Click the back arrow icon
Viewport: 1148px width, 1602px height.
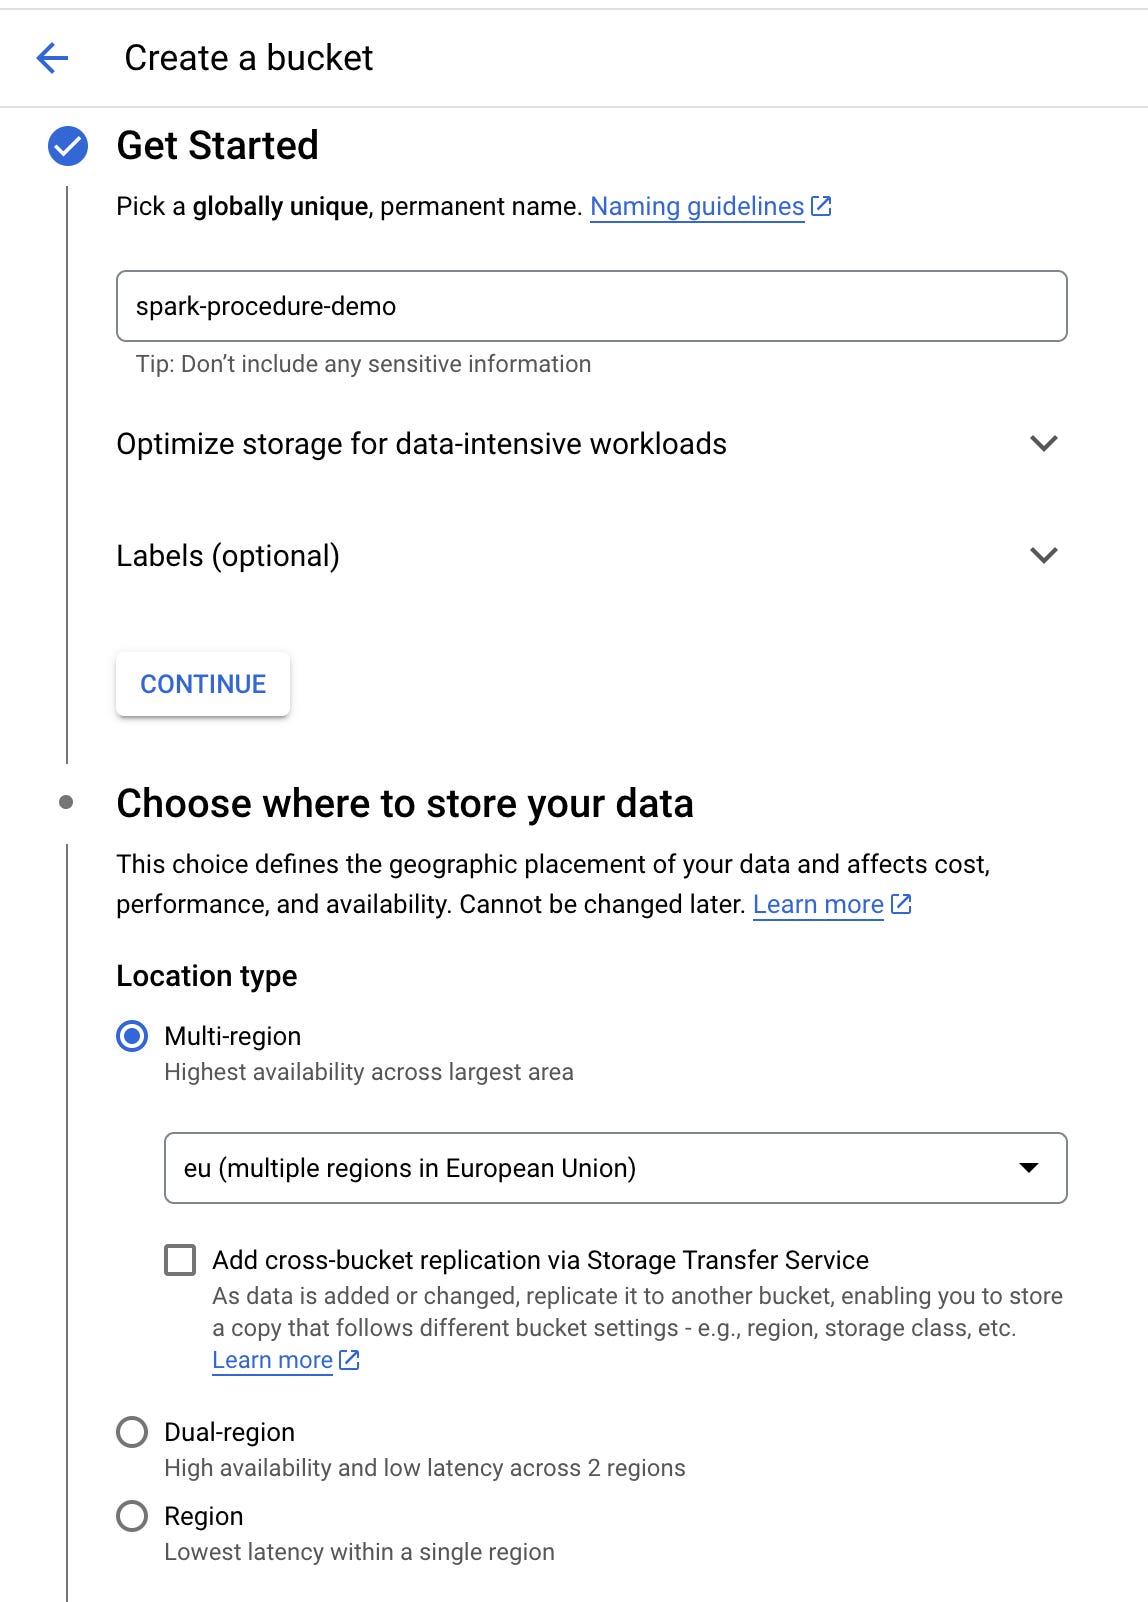click(52, 58)
